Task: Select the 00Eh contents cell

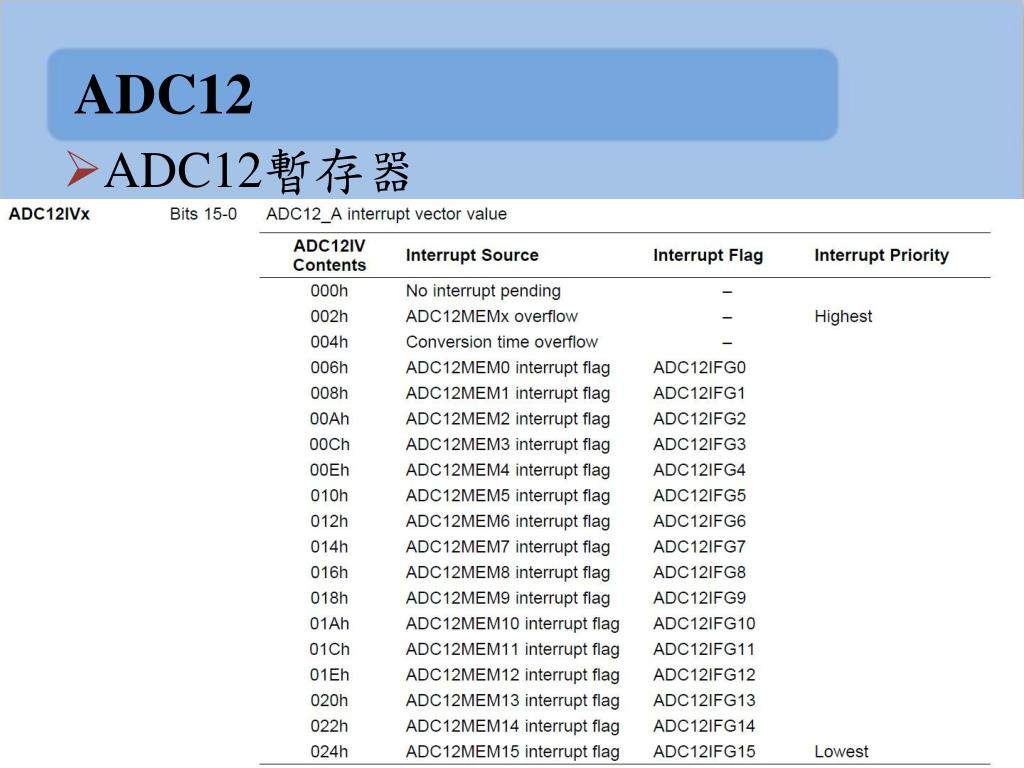Action: [329, 470]
